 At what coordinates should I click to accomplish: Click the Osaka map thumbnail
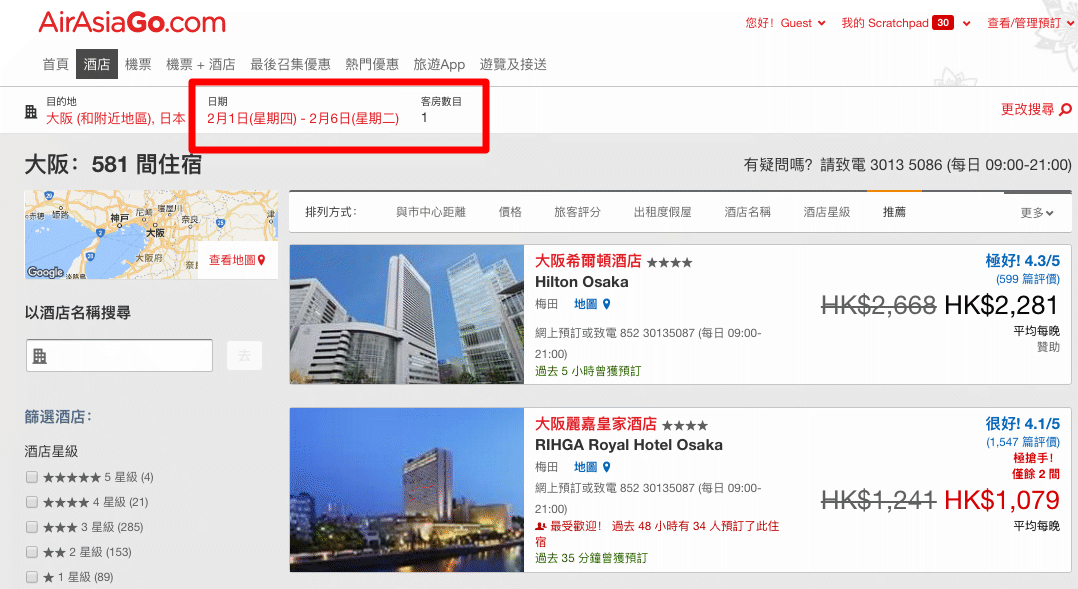[x=151, y=234]
